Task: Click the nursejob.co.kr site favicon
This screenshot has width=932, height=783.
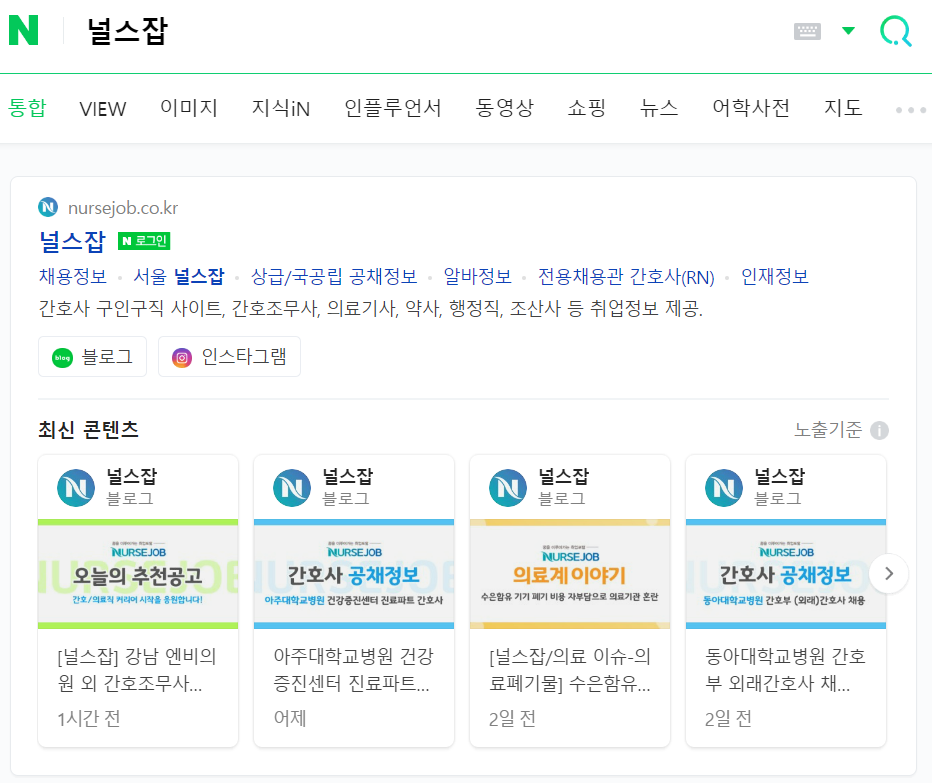Action: 48,207
